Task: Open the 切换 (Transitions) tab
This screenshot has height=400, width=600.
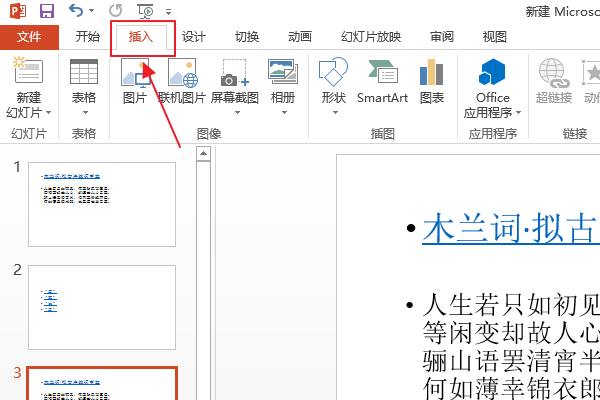Action: click(x=247, y=37)
